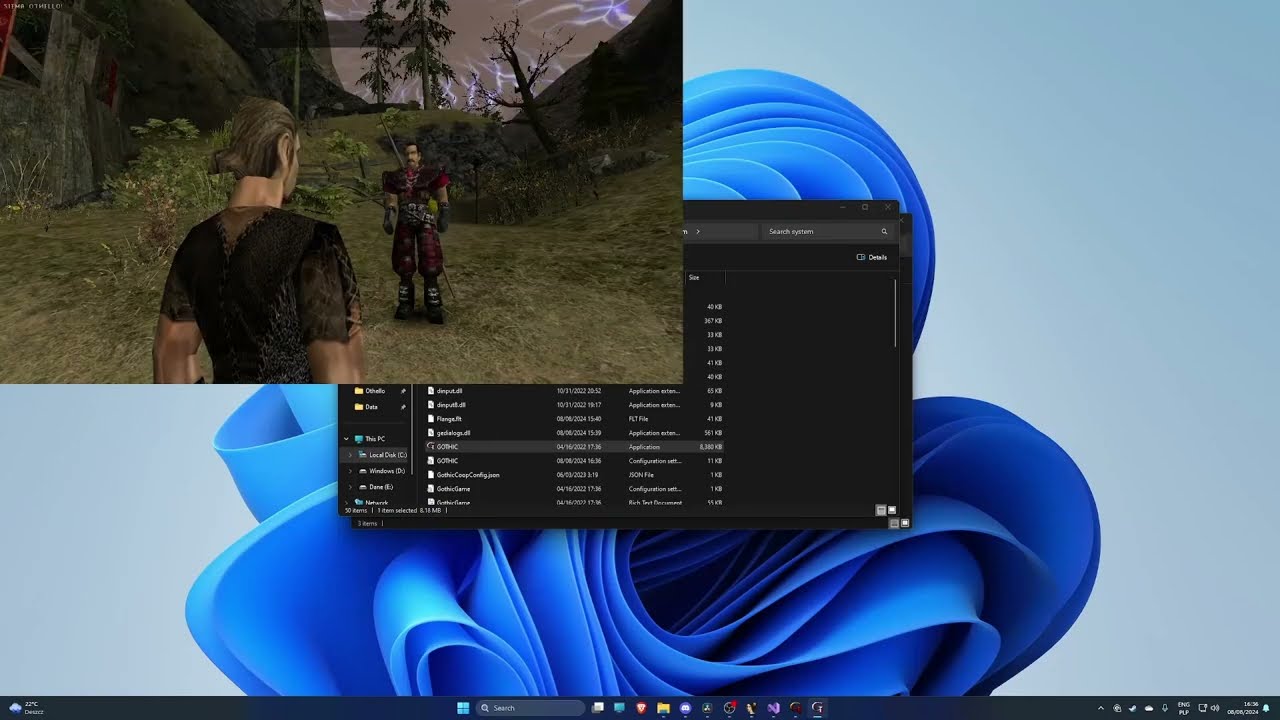Select Dane (E:) in navigation pane
The width and height of the screenshot is (1280, 720).
pyautogui.click(x=375, y=487)
